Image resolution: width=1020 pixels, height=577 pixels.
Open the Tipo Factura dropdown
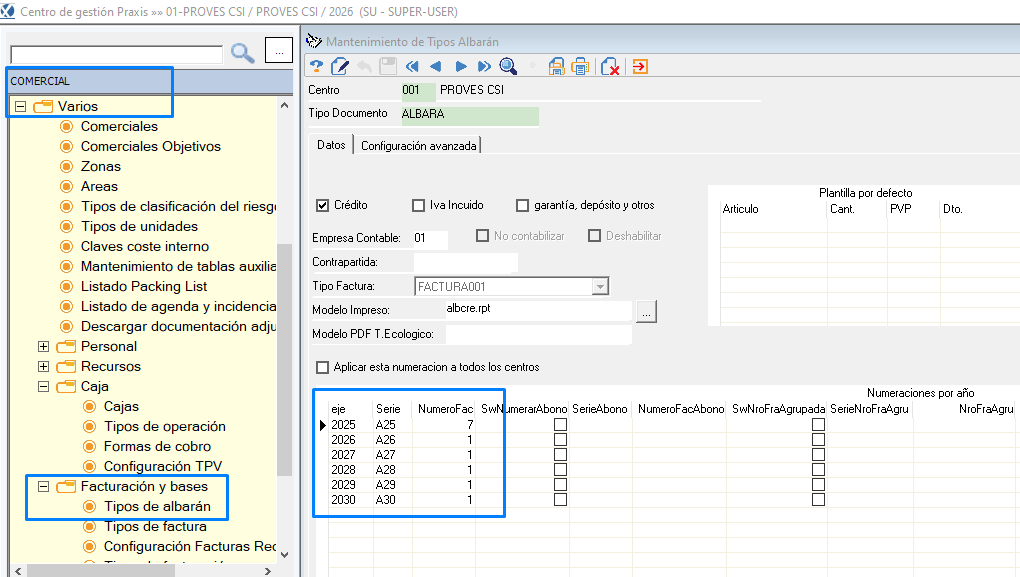click(x=600, y=286)
